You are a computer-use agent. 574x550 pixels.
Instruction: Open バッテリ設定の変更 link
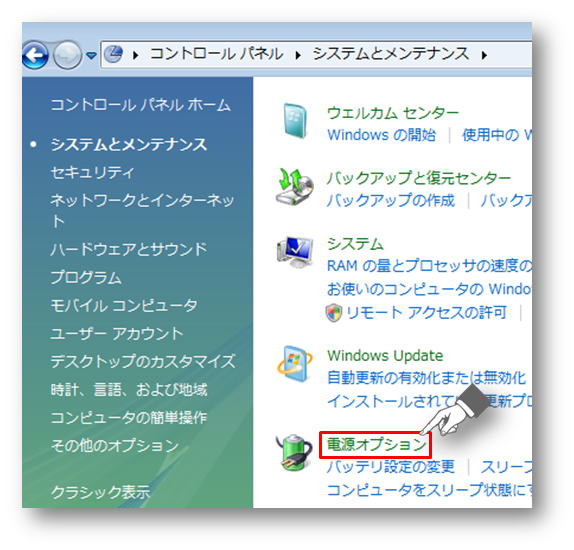[x=391, y=467]
